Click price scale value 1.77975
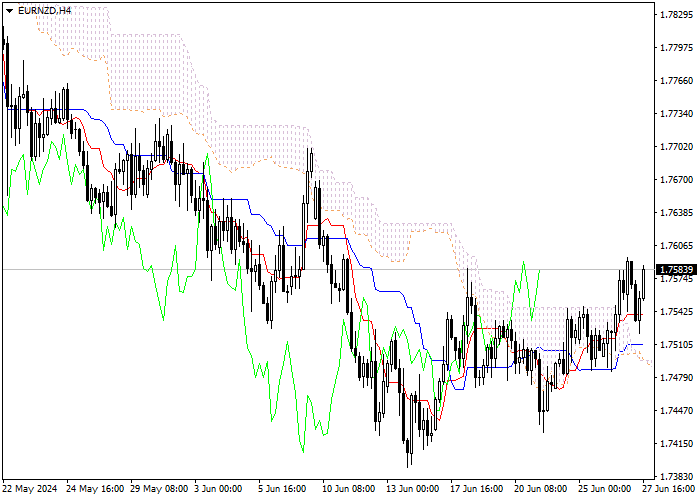Viewport: 700px width, 500px height. pyautogui.click(x=677, y=48)
